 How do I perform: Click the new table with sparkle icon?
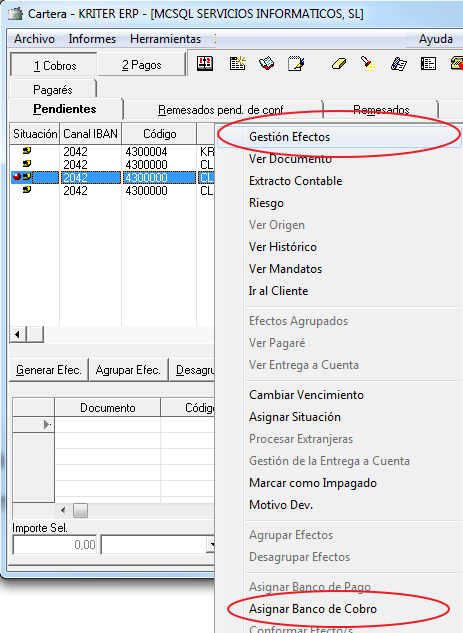pos(237,64)
